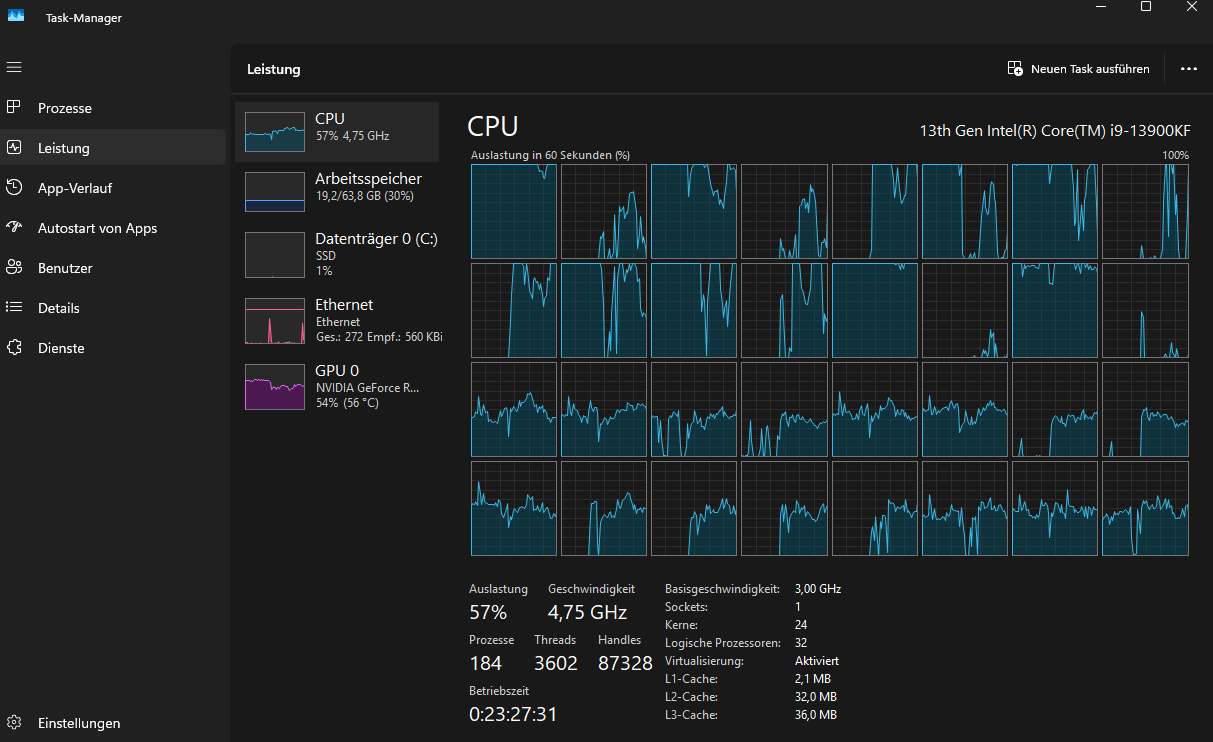Click the Ethernet mini graph thumbnail
This screenshot has width=1213, height=742.
coord(275,321)
